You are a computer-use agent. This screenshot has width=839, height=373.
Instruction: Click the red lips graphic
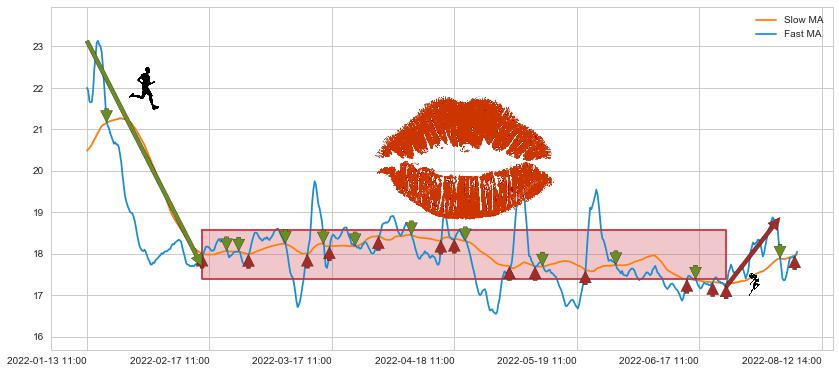point(464,158)
